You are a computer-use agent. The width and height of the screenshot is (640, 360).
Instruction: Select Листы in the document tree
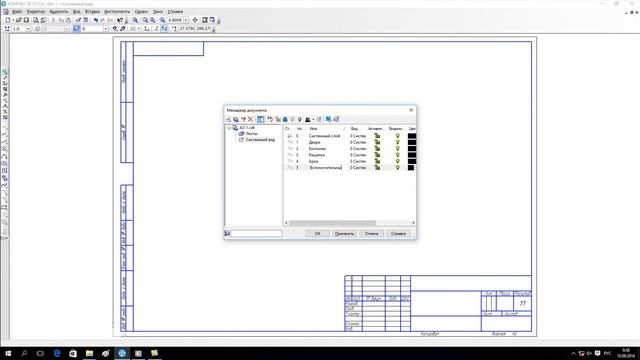point(251,134)
